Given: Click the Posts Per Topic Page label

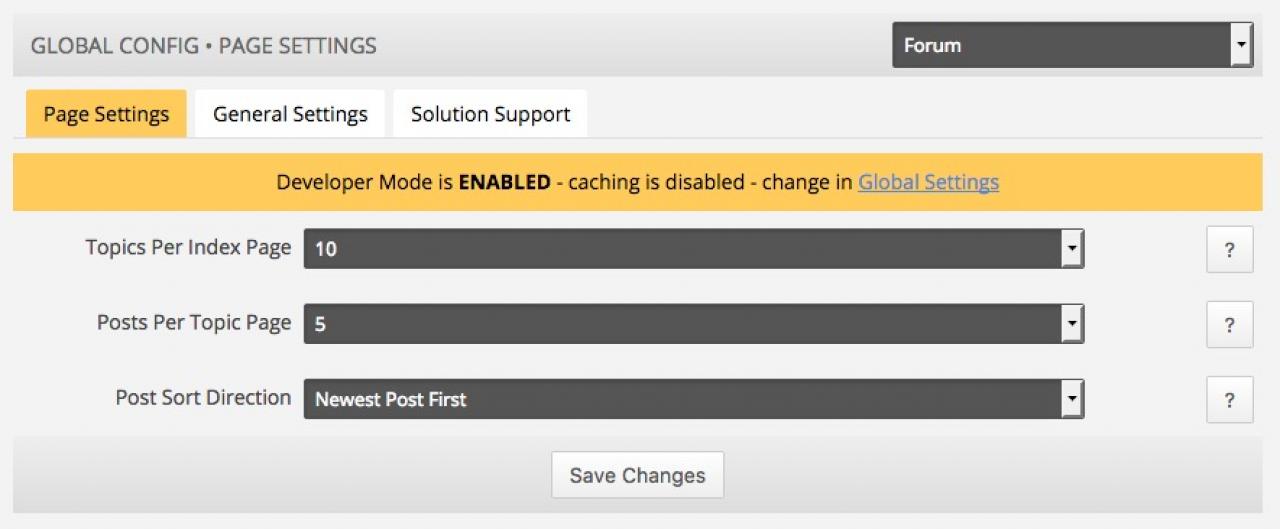Looking at the screenshot, I should (194, 323).
